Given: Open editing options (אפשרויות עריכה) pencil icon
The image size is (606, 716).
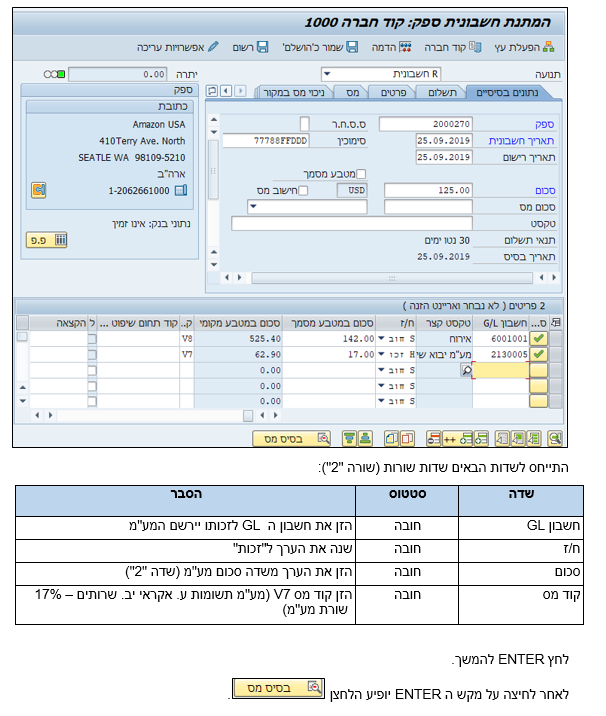Looking at the screenshot, I should tap(213, 47).
